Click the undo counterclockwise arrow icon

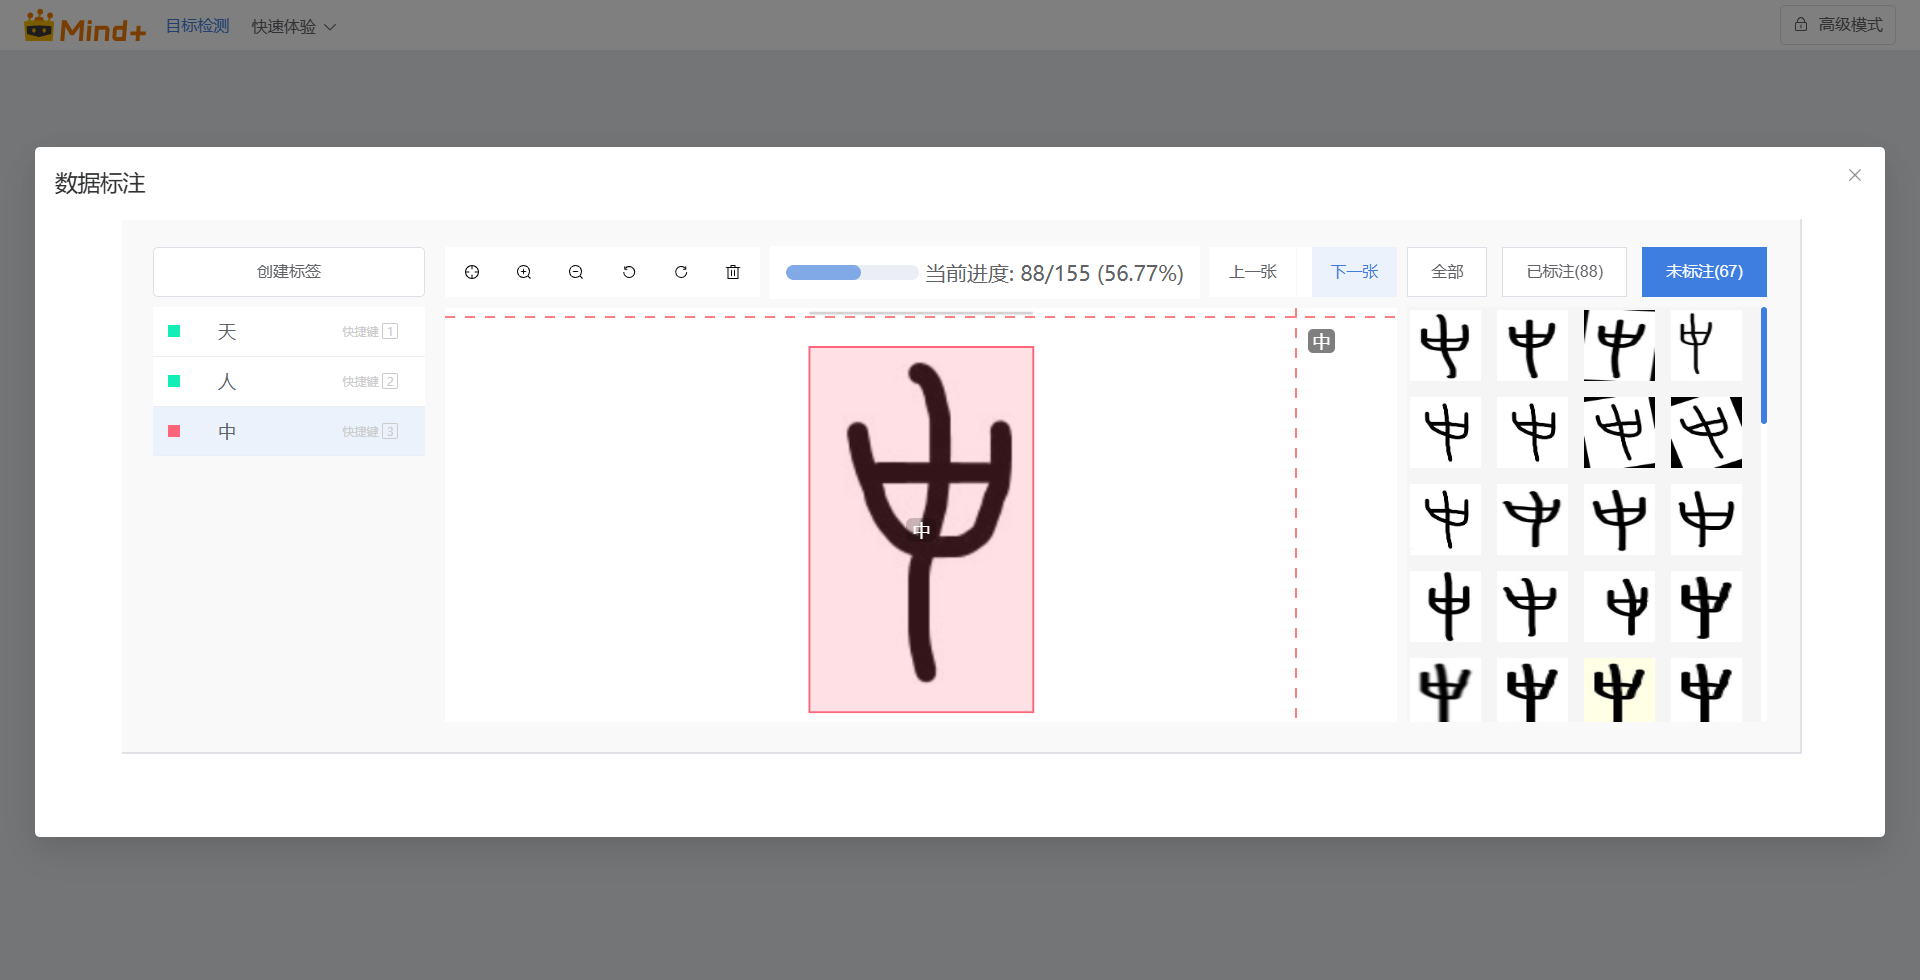coord(629,272)
